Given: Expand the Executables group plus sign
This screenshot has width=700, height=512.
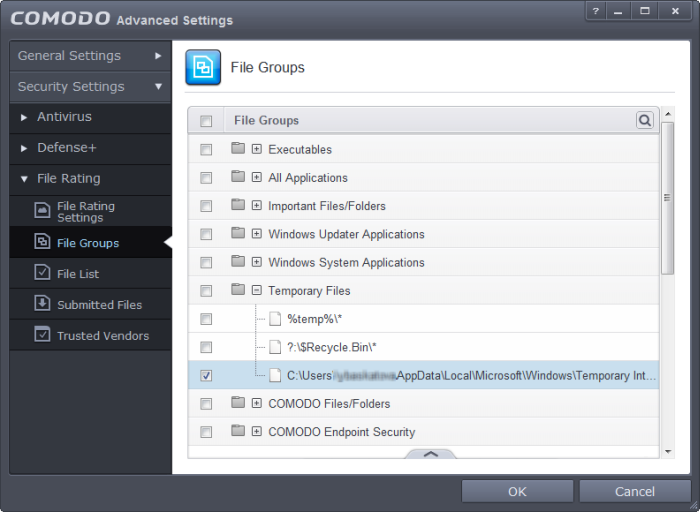Looking at the screenshot, I should point(256,149).
